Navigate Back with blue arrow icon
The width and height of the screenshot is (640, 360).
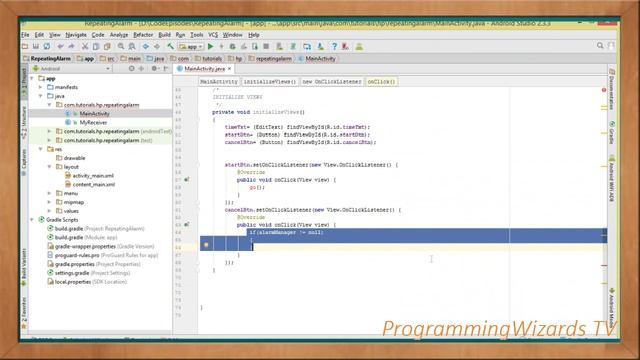[x=146, y=47]
